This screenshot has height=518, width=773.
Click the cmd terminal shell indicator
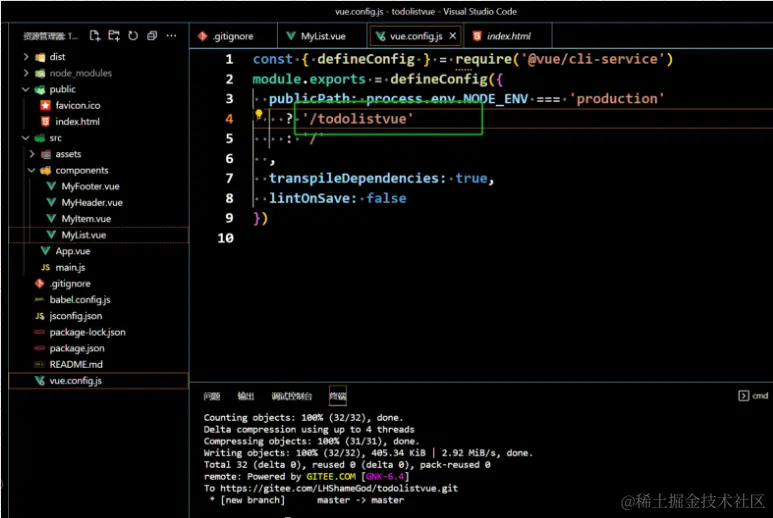[x=753, y=396]
